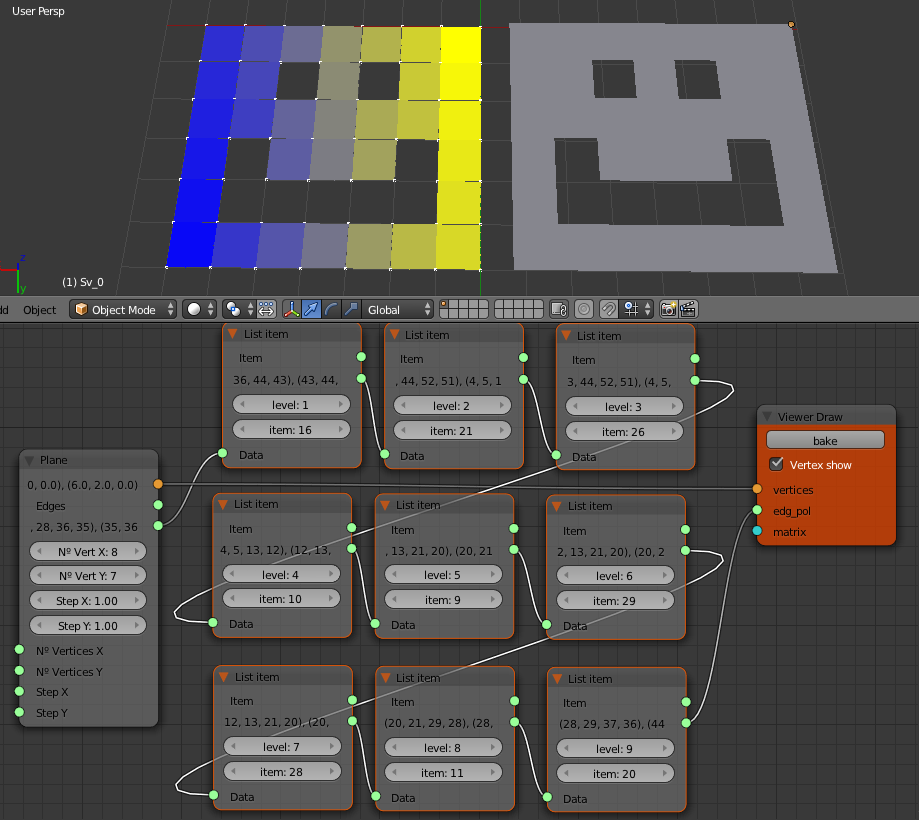
Task: Click the item: 29 field
Action: 615,601
